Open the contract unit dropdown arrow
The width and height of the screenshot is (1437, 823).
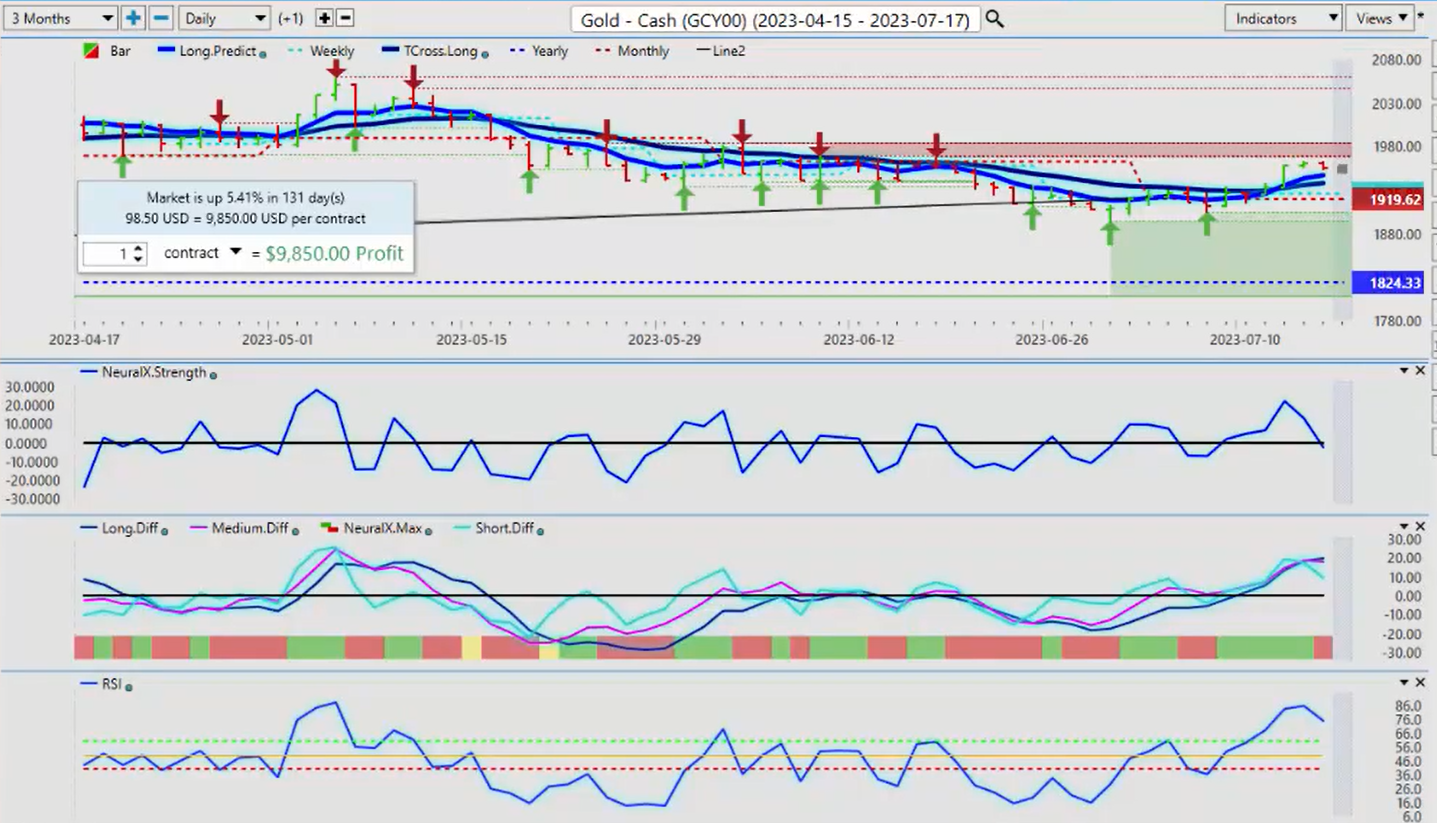(x=236, y=253)
